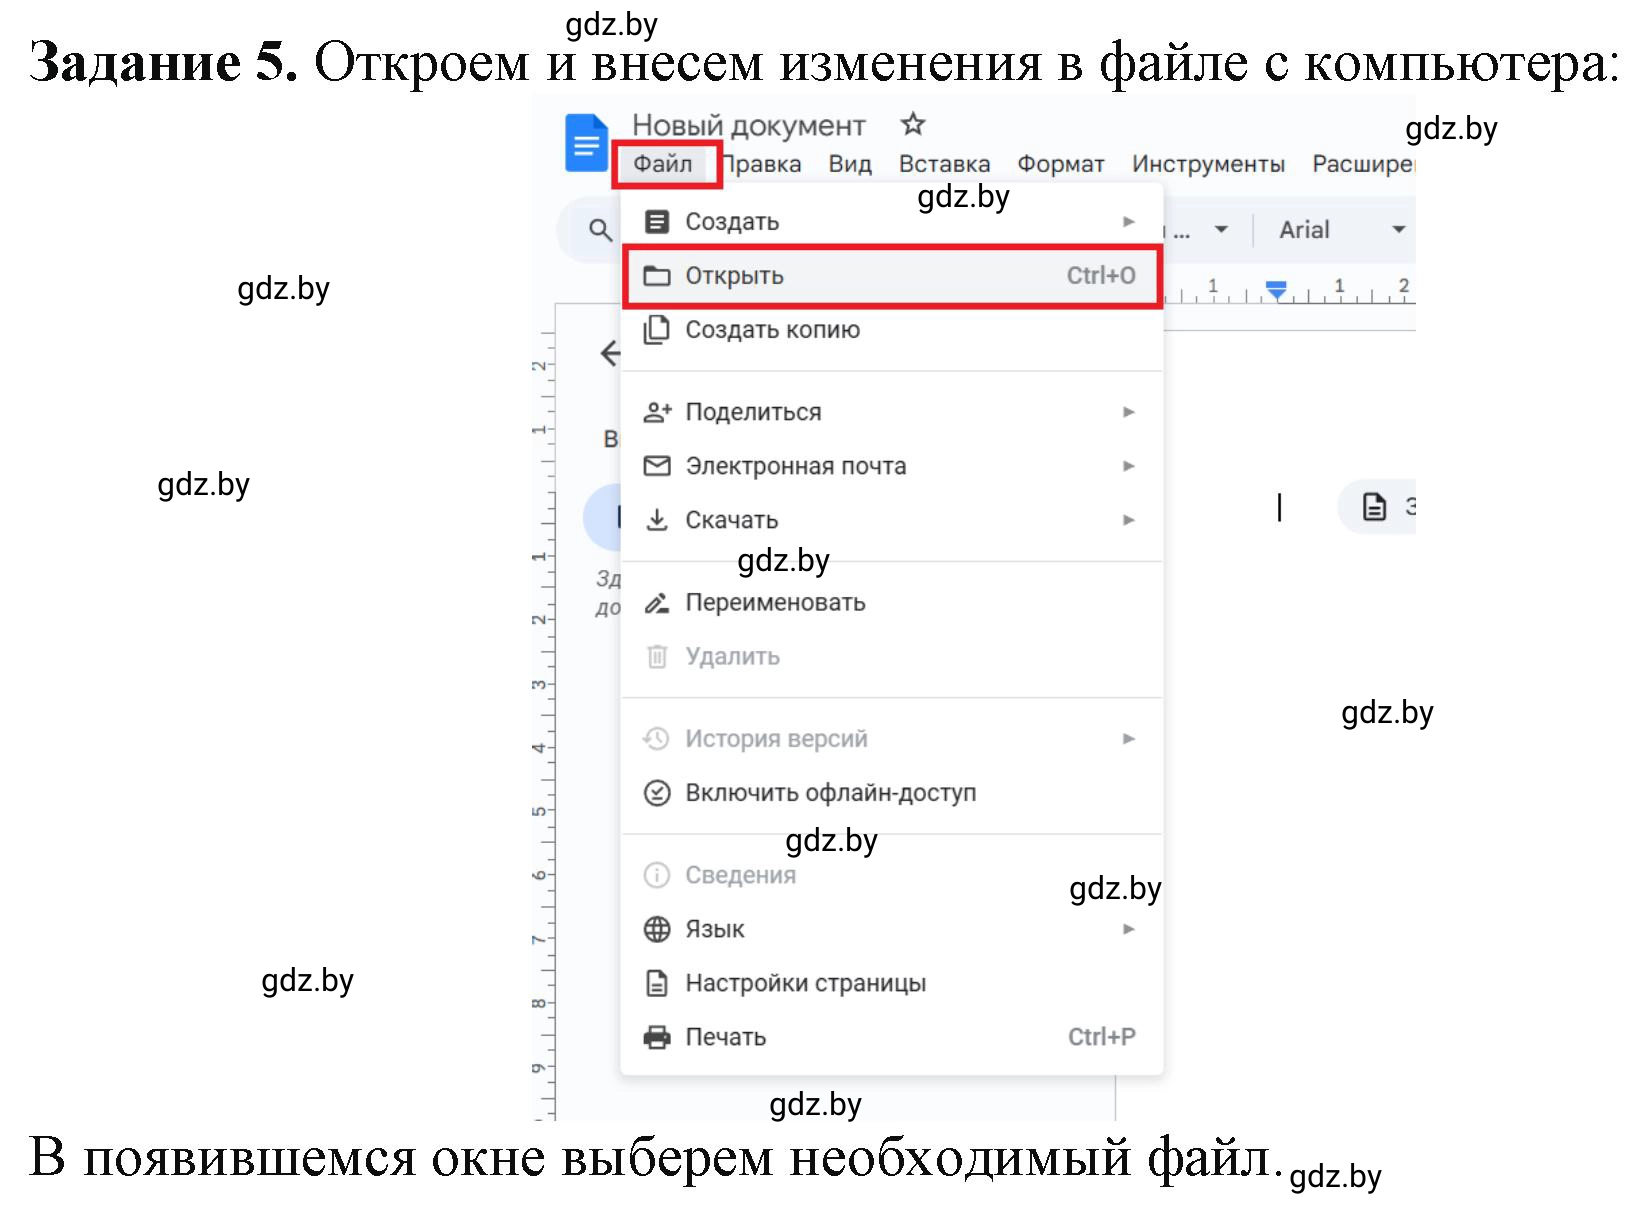Click the printer icon beside Печать
This screenshot has width=1641, height=1209.
(x=656, y=1037)
